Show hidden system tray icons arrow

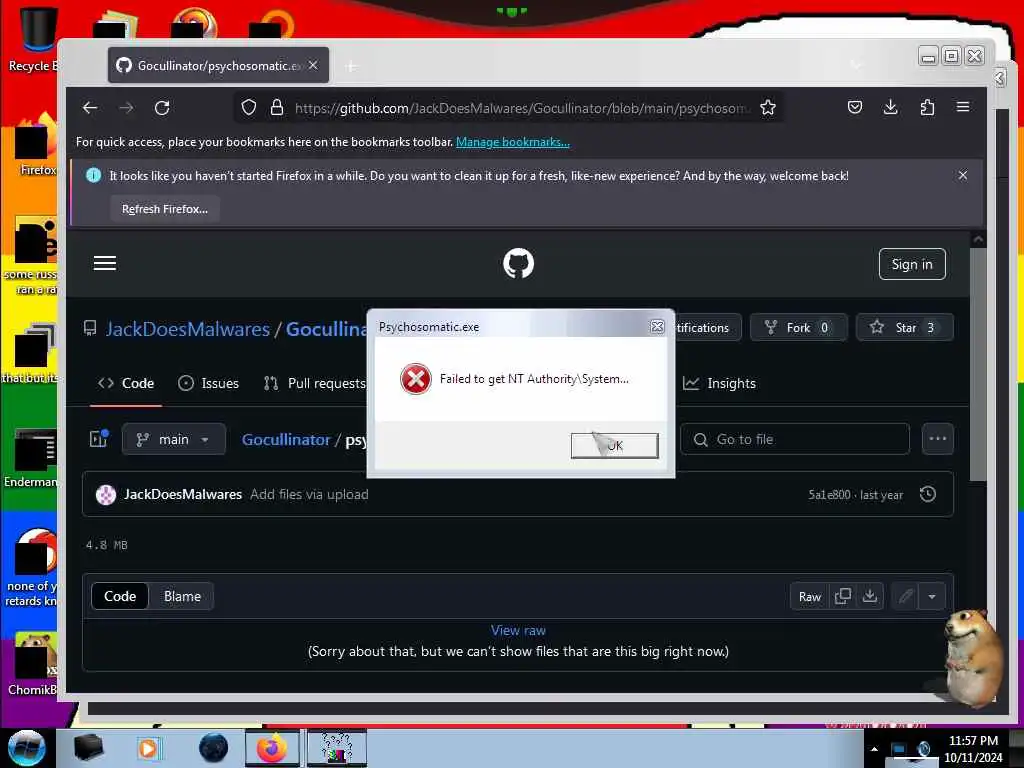coord(874,749)
